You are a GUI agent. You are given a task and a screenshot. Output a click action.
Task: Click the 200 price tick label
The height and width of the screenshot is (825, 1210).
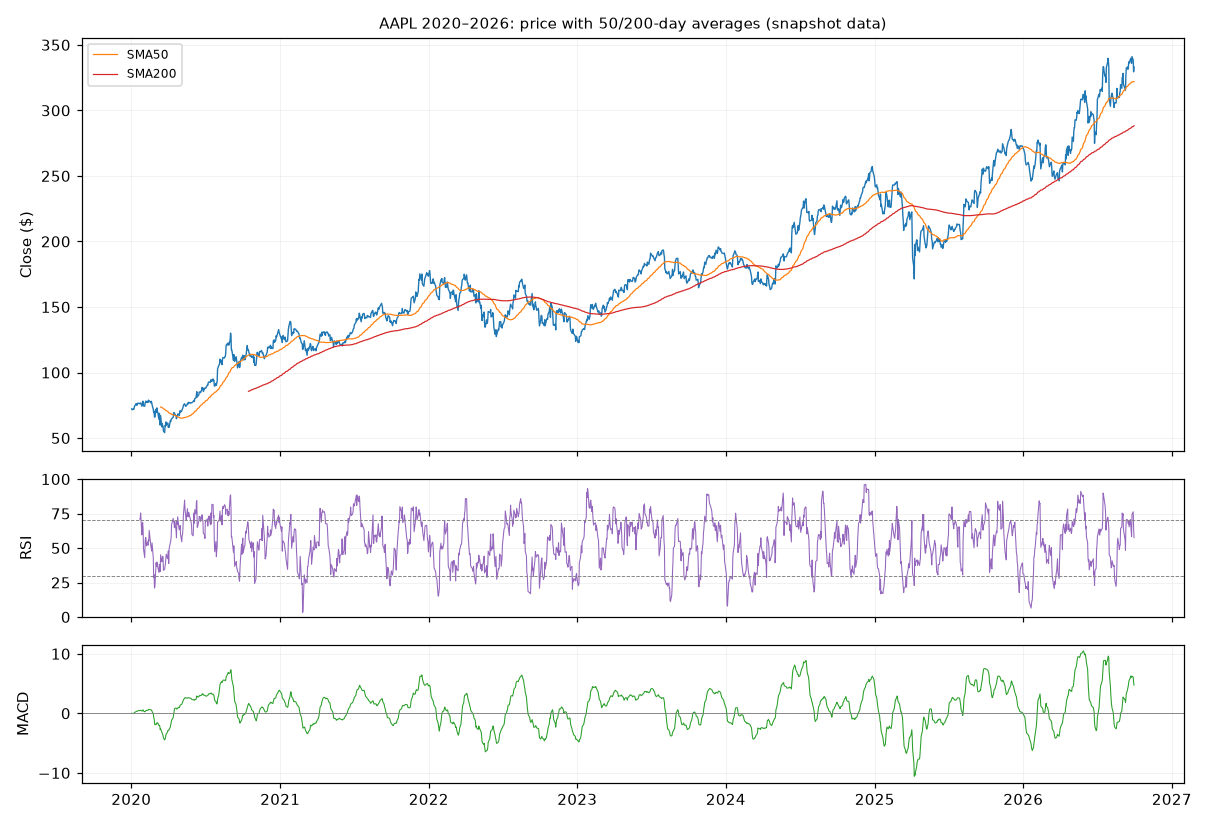tap(56, 242)
